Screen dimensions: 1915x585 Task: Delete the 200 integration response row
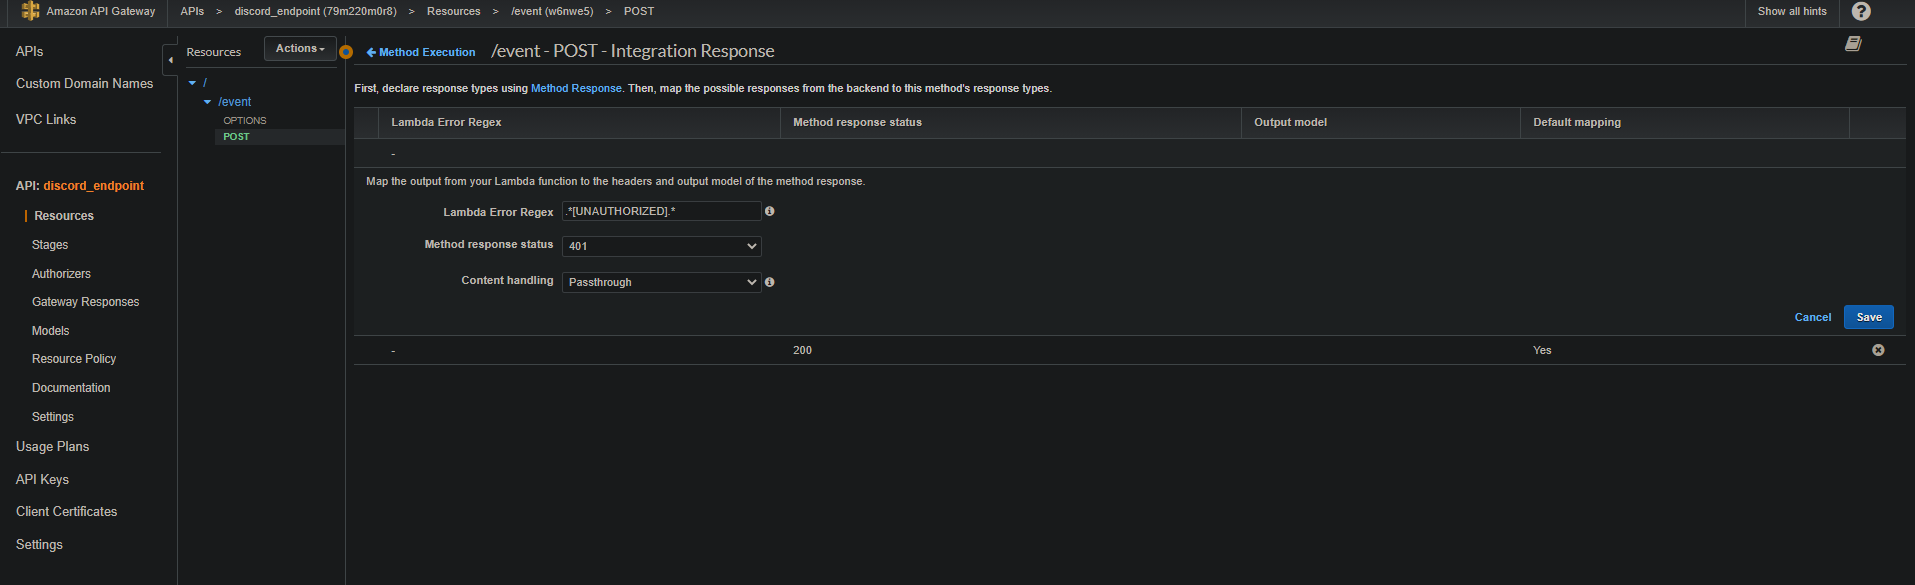[1878, 350]
